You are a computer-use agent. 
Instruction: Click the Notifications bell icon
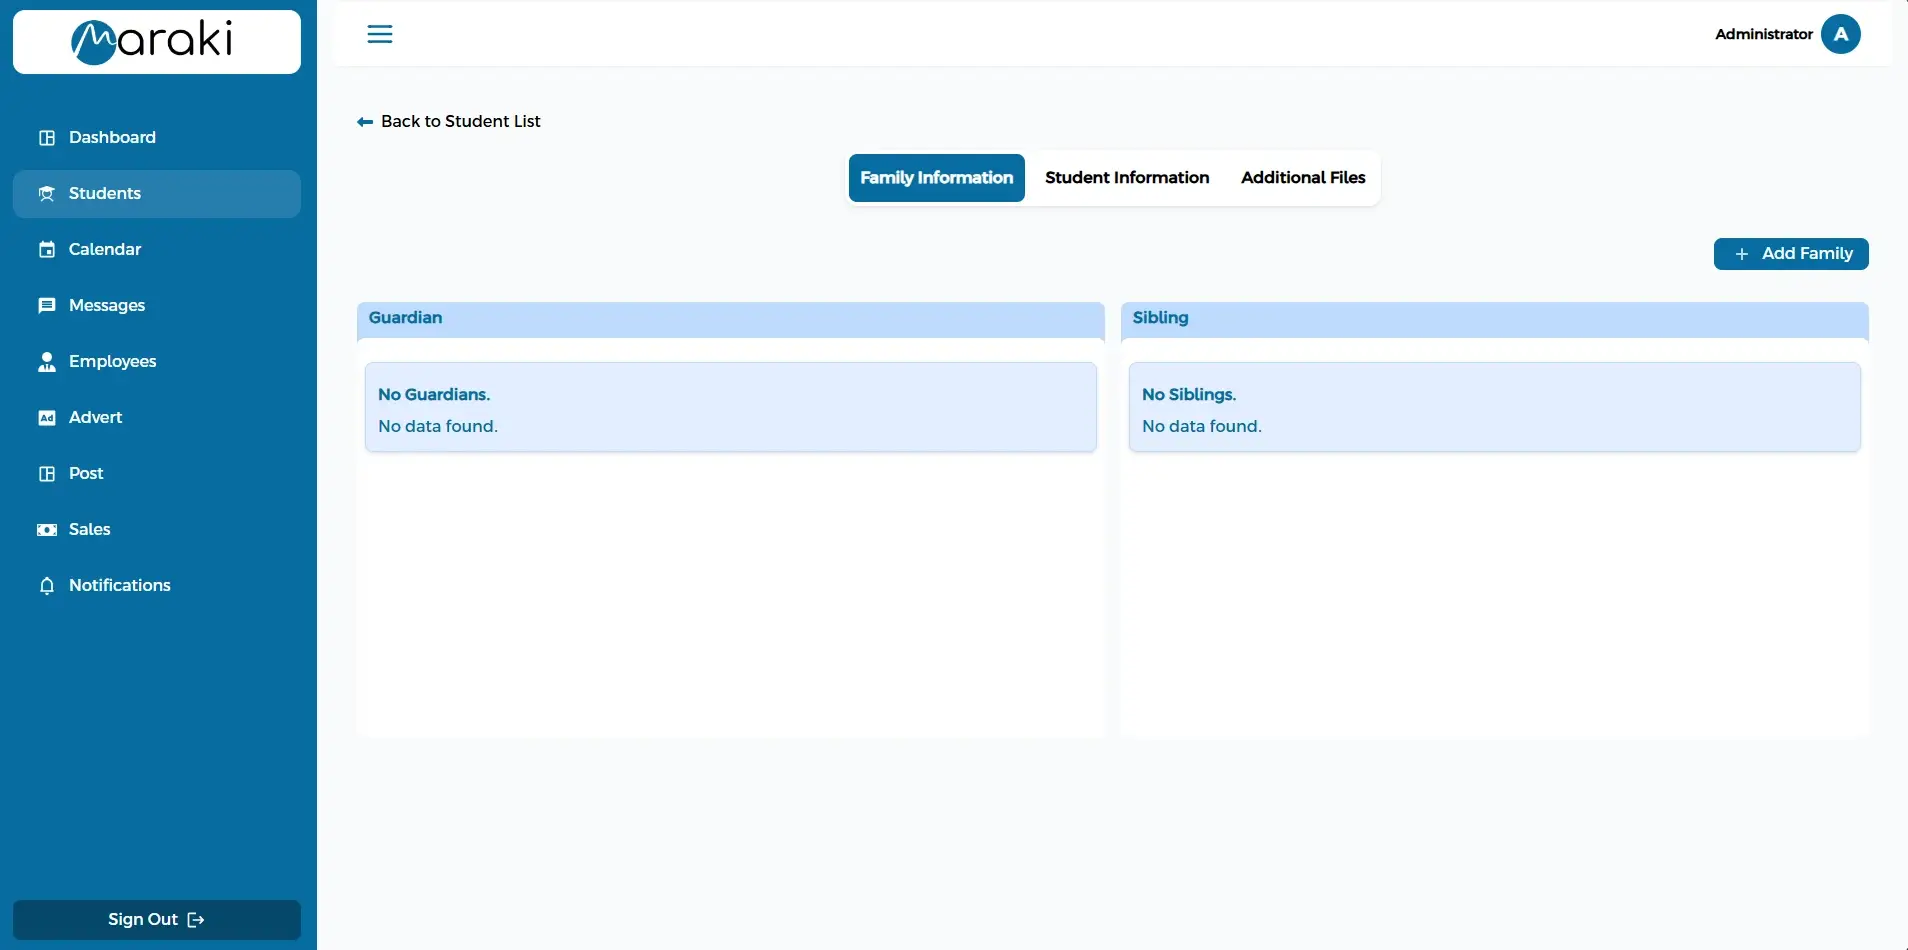(47, 586)
